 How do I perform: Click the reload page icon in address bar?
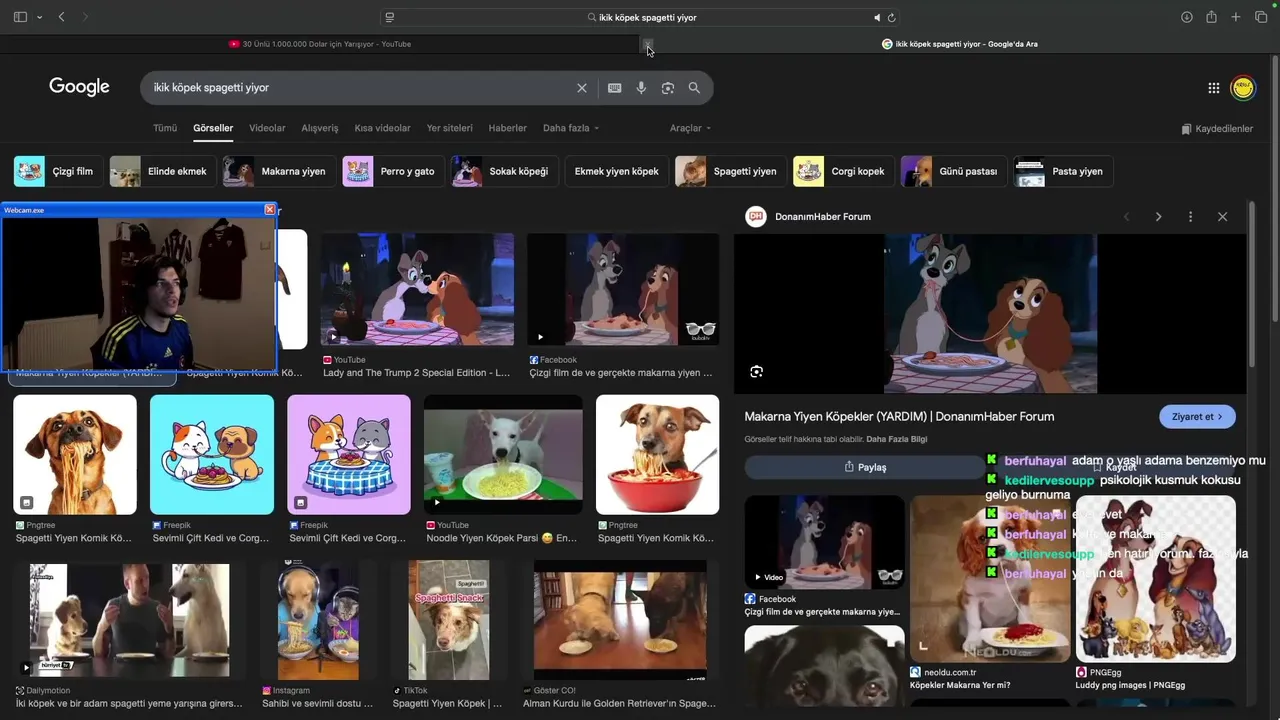891,17
